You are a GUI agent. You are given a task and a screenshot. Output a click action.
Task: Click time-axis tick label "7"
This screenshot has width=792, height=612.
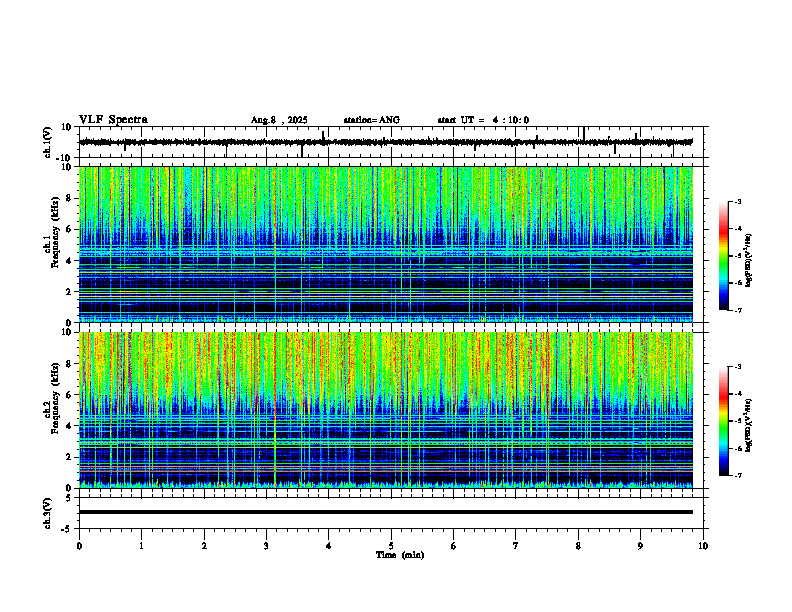pos(516,546)
